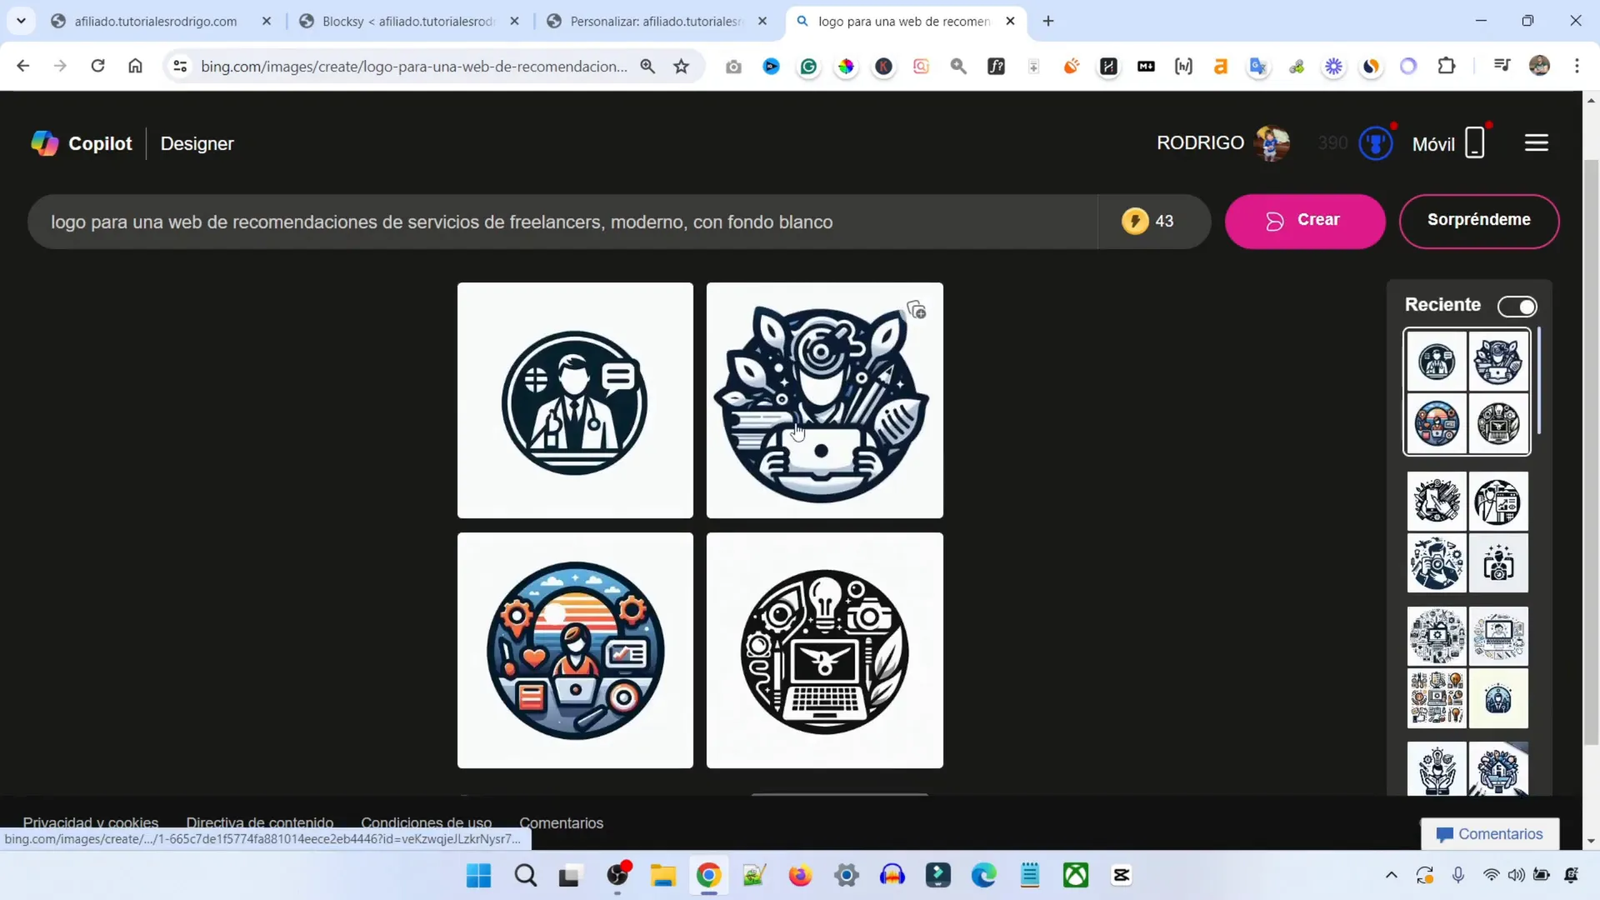Copy the second generated logo using its copy icon
The height and width of the screenshot is (900, 1600).
[x=915, y=309]
